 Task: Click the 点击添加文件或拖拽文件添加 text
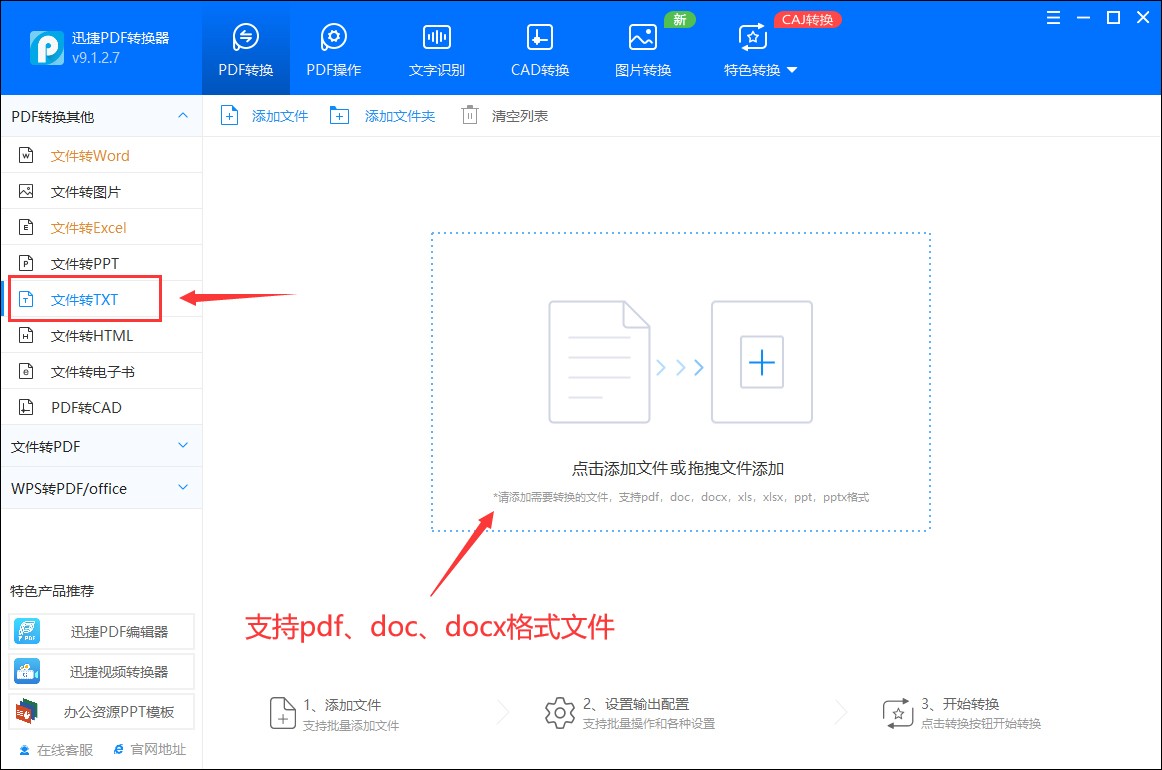pyautogui.click(x=678, y=468)
